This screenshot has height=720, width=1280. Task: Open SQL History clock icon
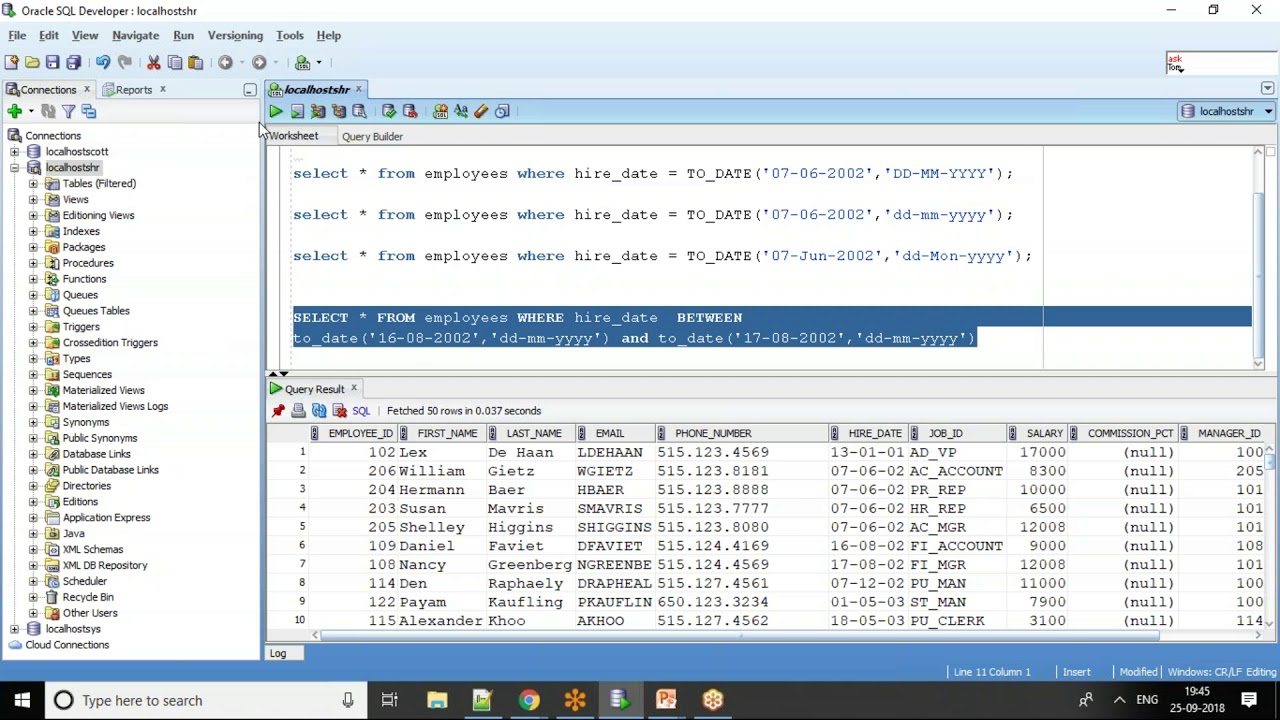(x=503, y=112)
